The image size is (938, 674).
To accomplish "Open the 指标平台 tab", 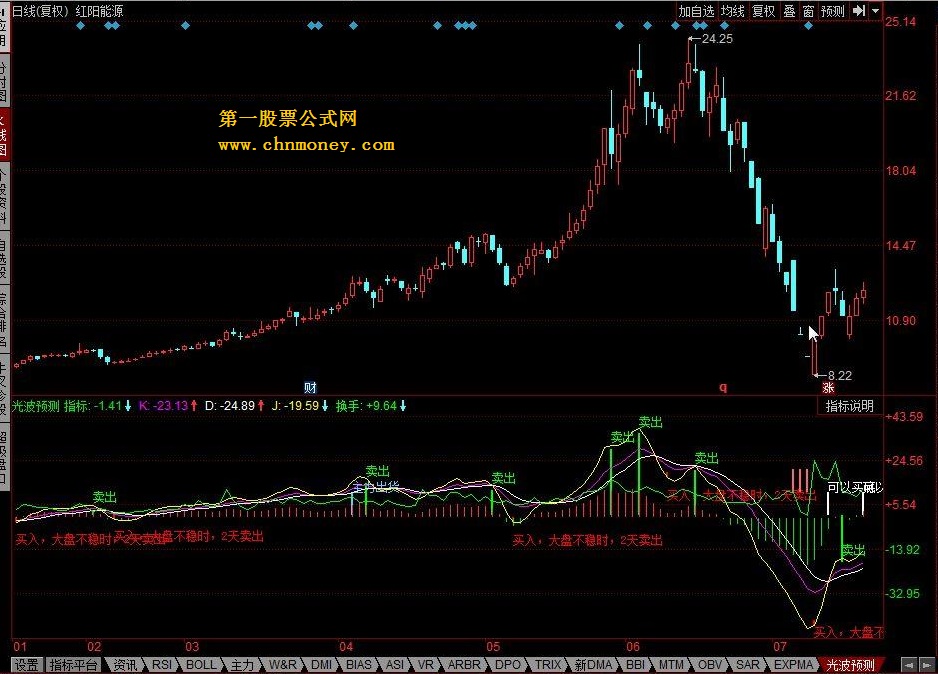I will (x=73, y=665).
